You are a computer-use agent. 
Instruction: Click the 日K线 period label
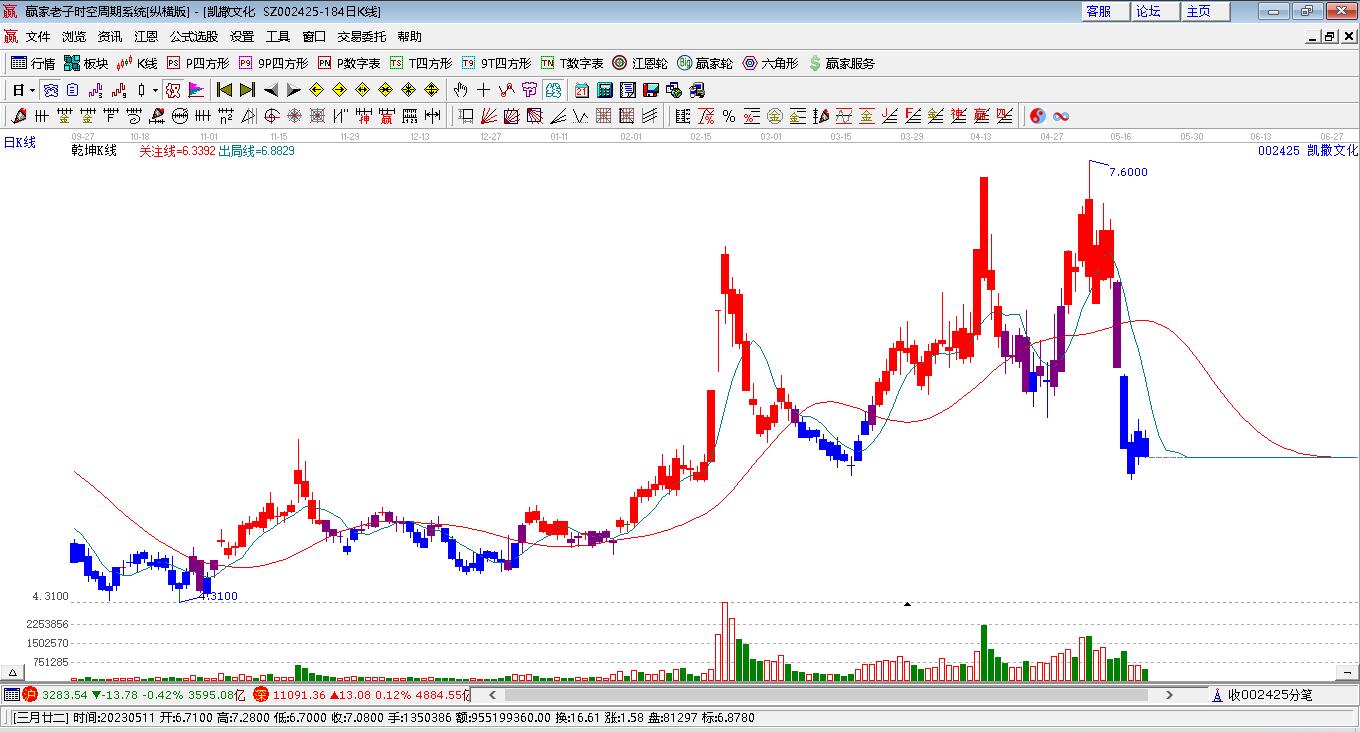click(20, 143)
